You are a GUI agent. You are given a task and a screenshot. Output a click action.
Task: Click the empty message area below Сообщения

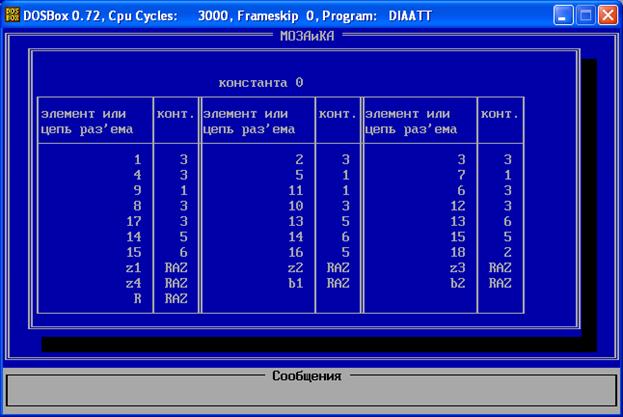pos(310,395)
